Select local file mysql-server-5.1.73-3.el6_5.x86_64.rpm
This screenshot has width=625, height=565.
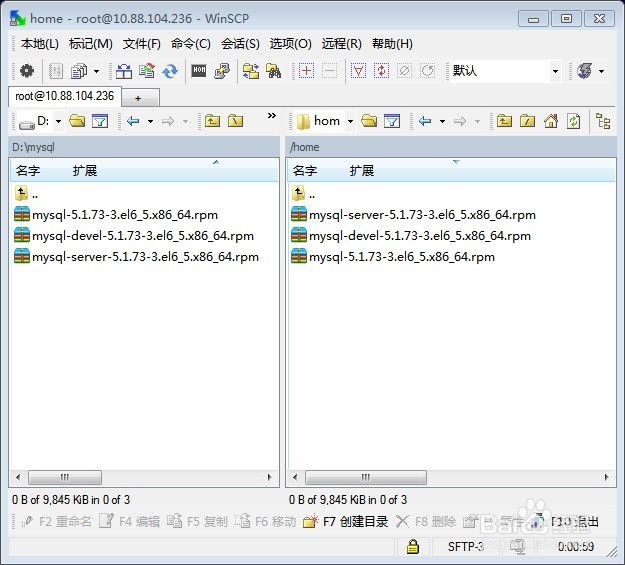136,256
